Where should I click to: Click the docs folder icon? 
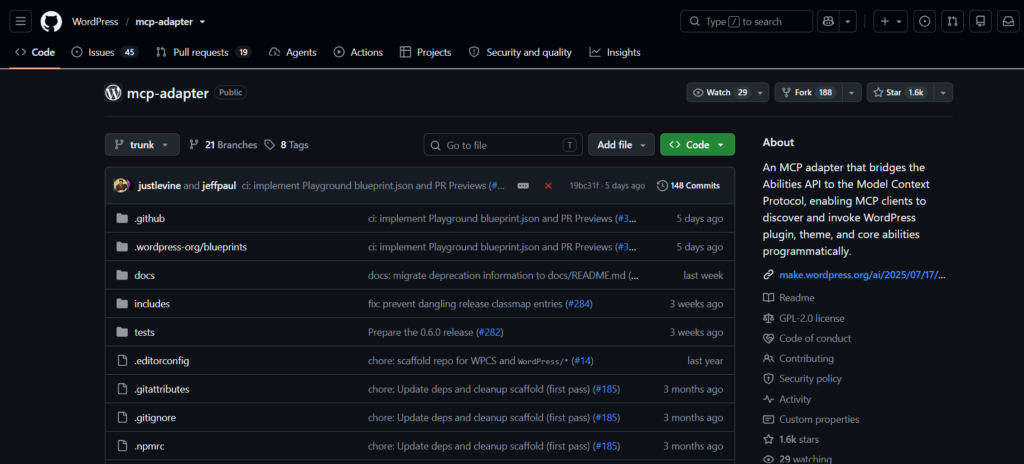(121, 275)
